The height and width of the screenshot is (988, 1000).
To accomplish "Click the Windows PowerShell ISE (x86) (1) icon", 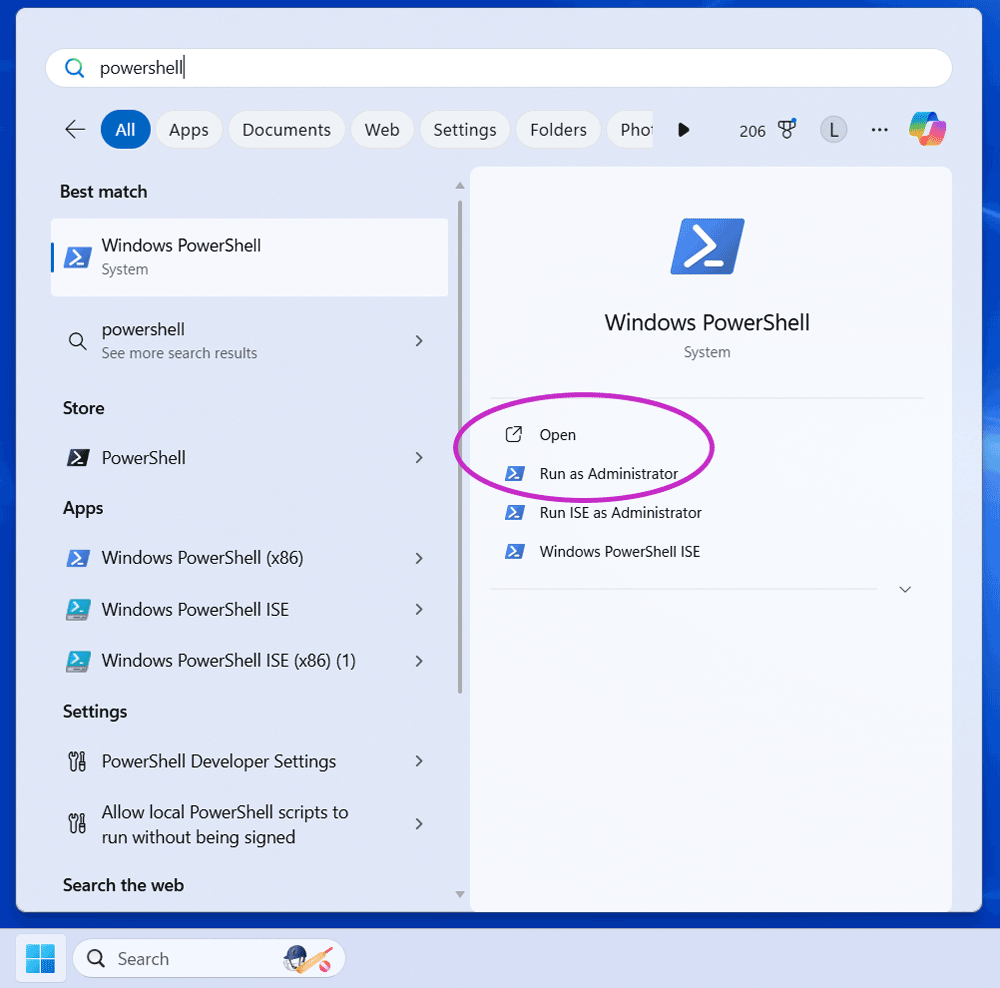I will [x=78, y=661].
